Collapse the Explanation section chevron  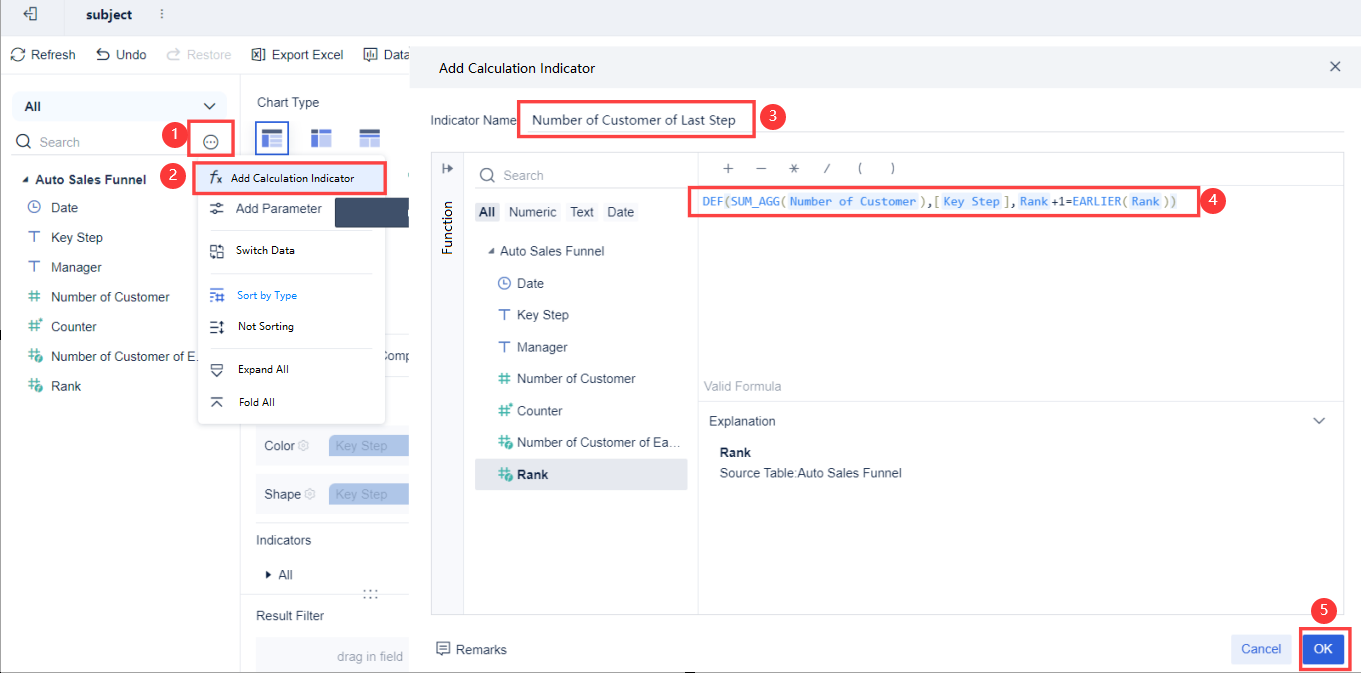[x=1319, y=421]
